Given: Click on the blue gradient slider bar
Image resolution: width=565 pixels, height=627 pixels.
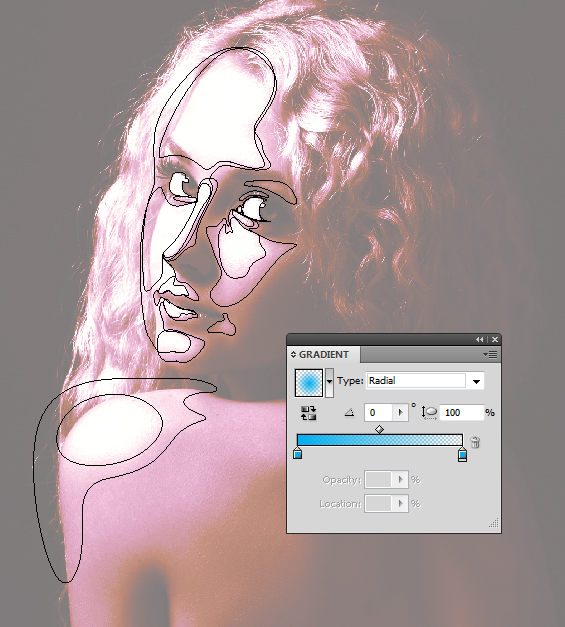Looking at the screenshot, I should pos(379,440).
